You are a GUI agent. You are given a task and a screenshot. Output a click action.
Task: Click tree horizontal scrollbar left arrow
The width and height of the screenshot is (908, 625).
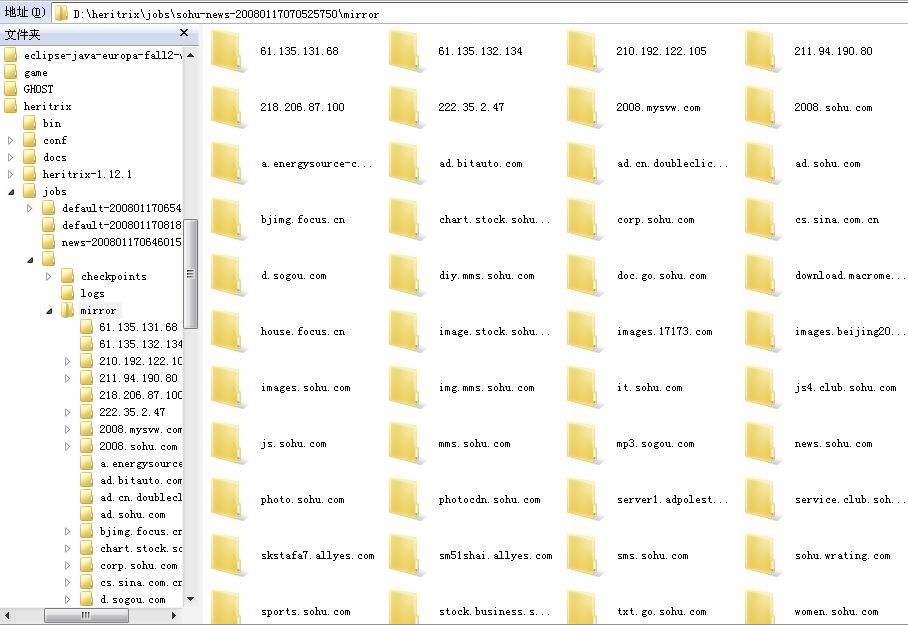click(x=7, y=615)
